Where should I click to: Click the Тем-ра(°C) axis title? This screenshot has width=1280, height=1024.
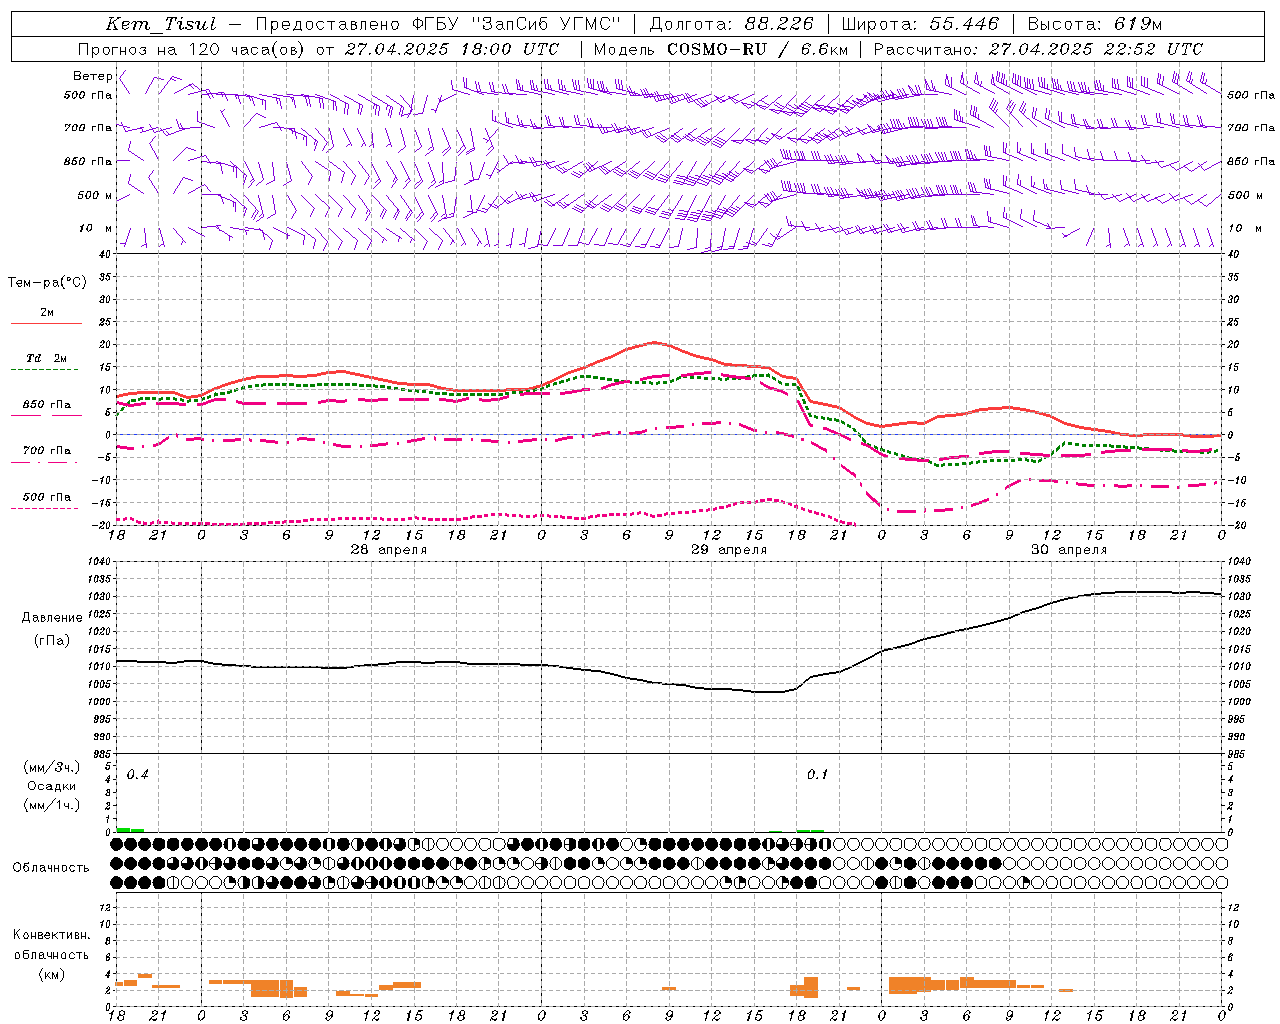[x=47, y=283]
